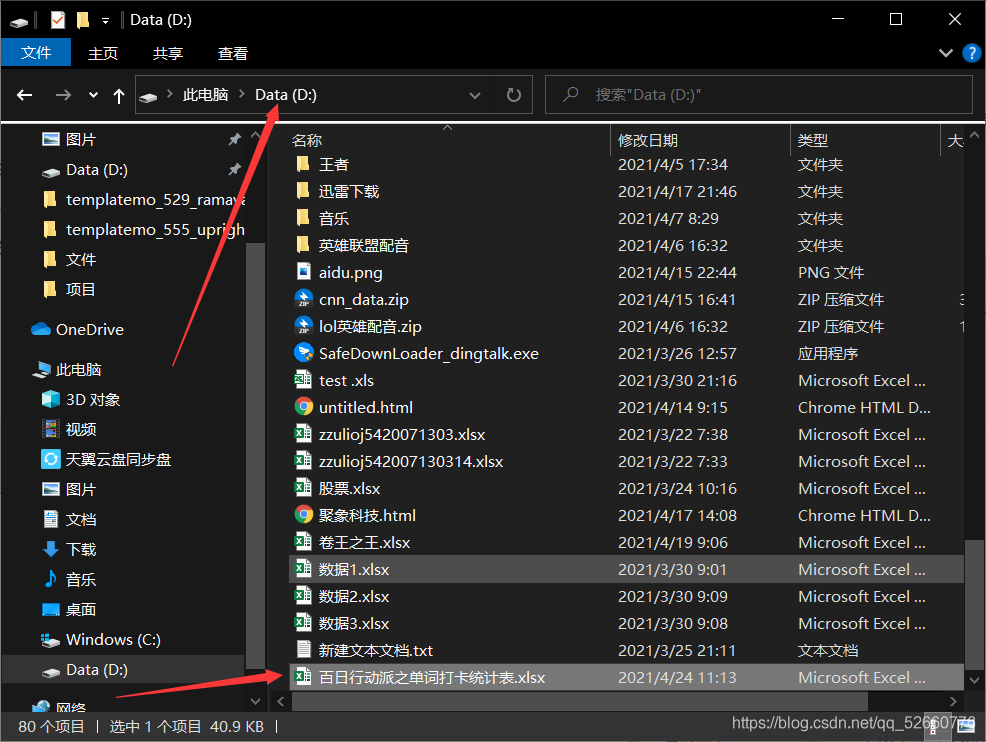986x742 pixels.
Task: Sort by the 修改日期 column header
Action: pyautogui.click(x=648, y=141)
